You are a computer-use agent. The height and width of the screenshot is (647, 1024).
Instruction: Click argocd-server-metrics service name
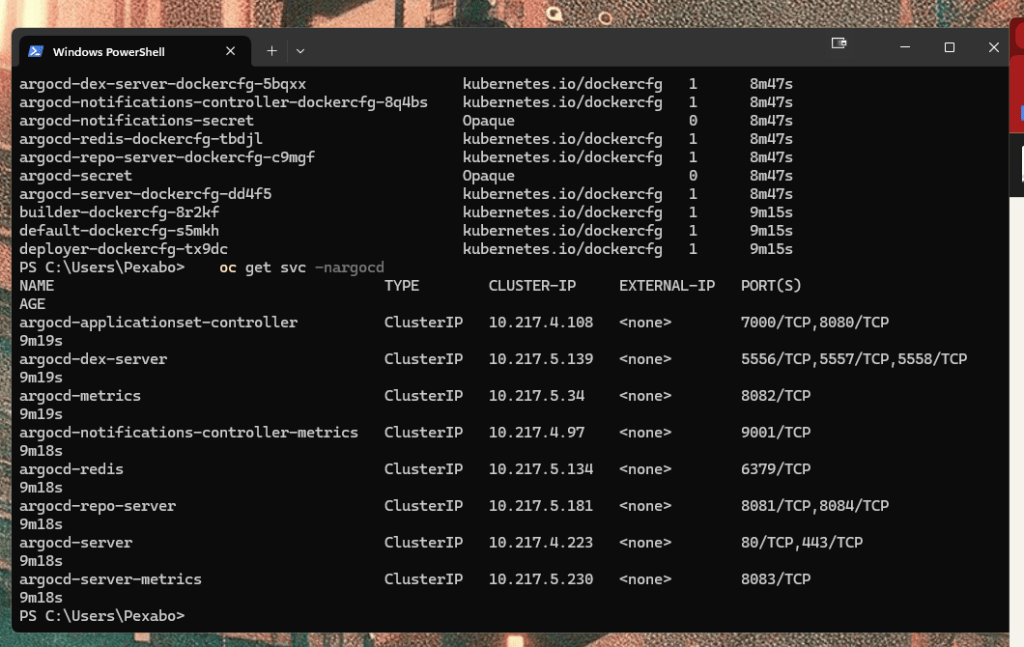coord(110,579)
